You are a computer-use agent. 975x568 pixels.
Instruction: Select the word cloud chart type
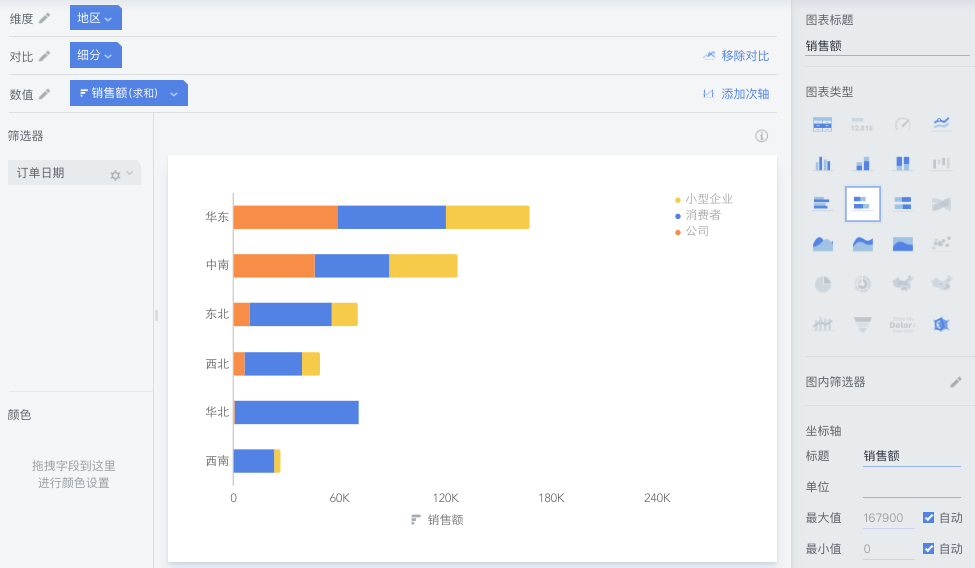(902, 324)
